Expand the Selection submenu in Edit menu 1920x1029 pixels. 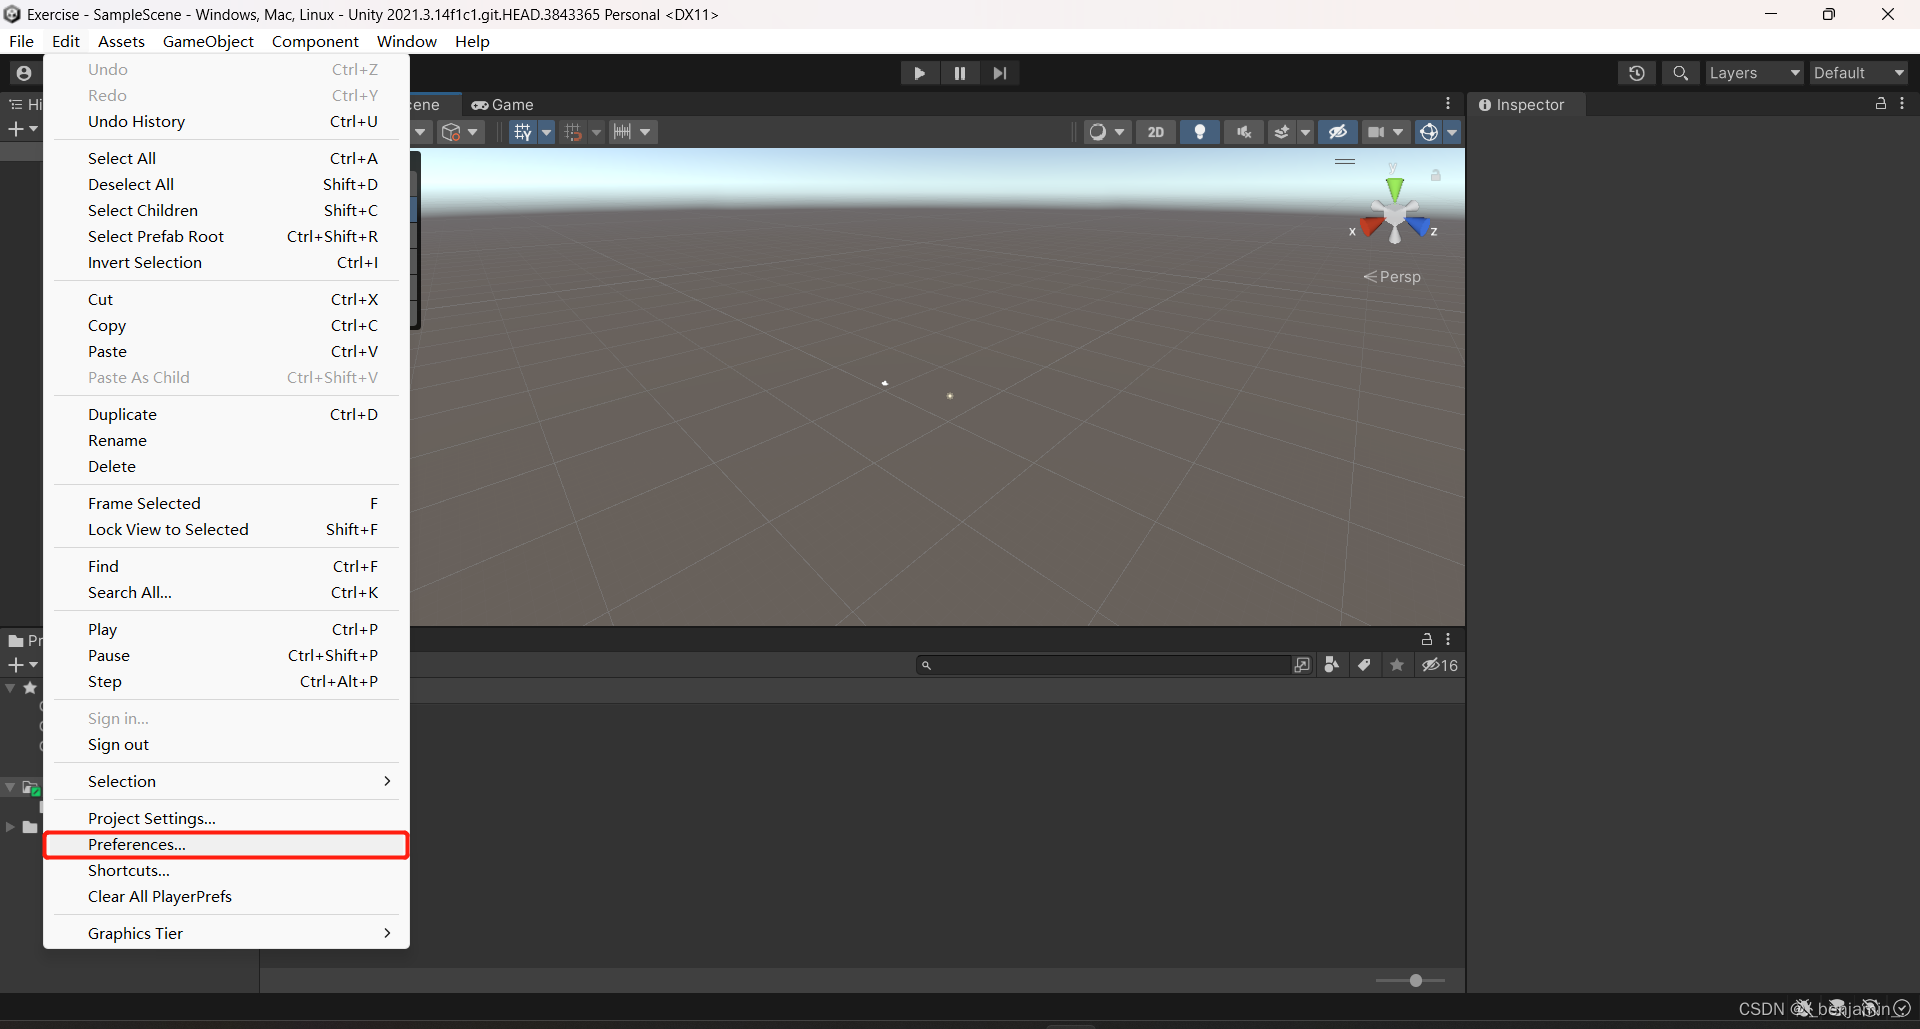click(225, 781)
